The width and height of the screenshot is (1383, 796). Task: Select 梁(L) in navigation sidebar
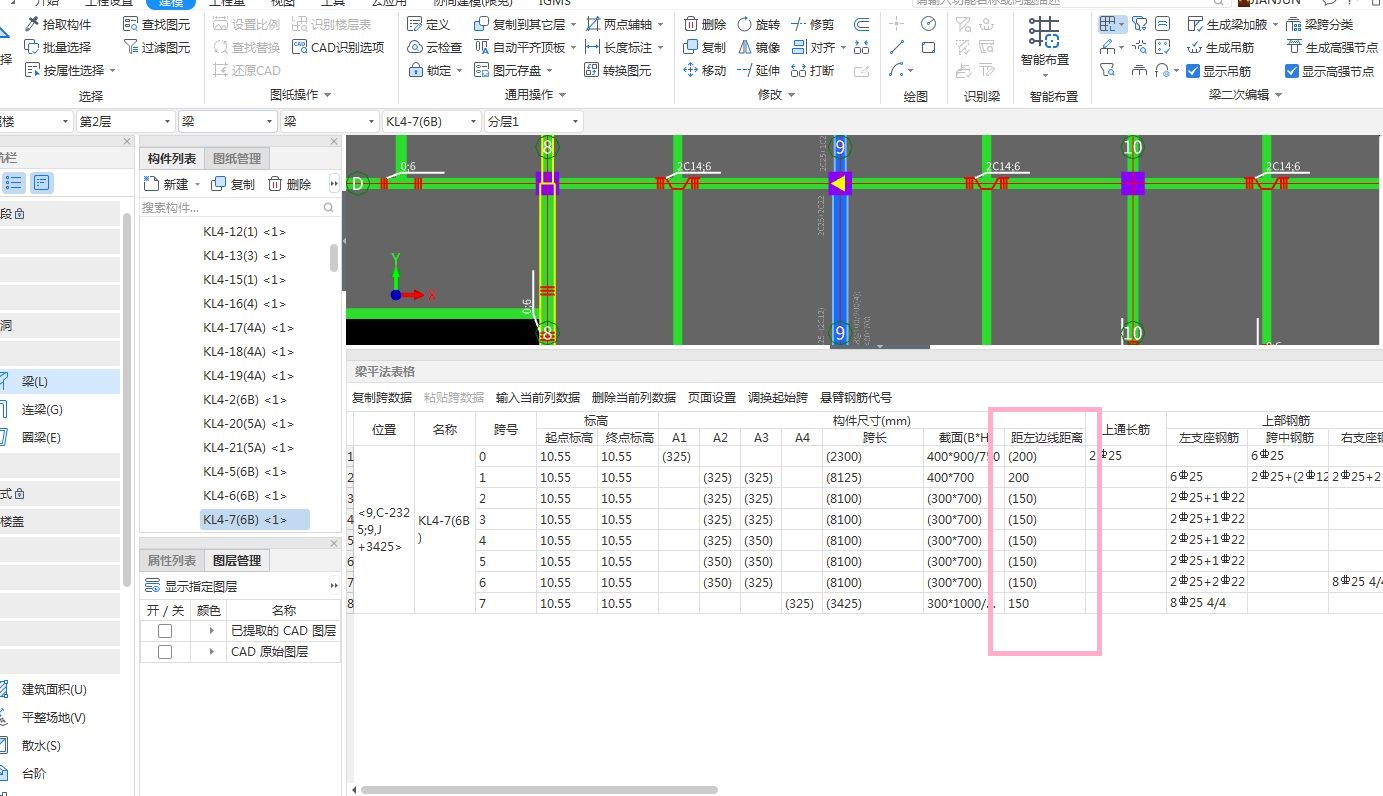tap(60, 381)
